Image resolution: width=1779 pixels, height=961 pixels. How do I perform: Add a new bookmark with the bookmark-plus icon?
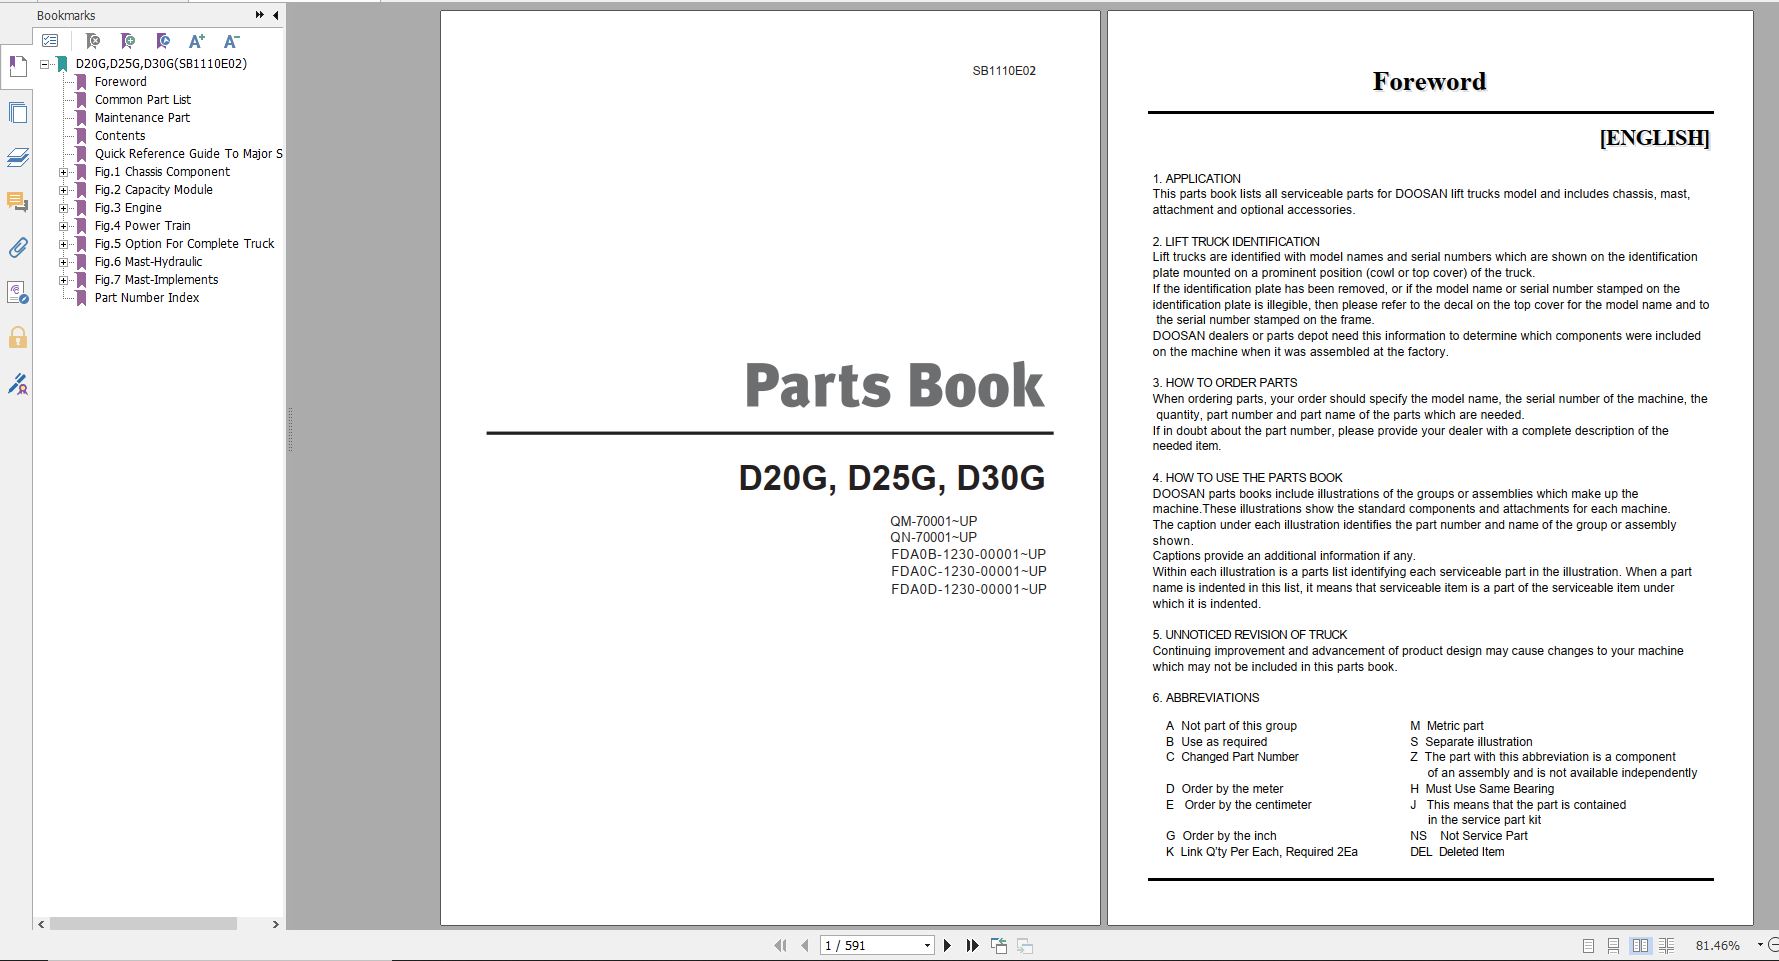[x=127, y=41]
